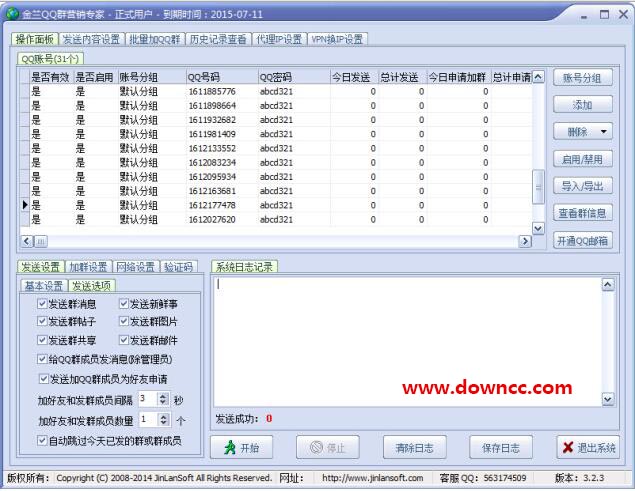Switch to 批量加QQ群 tab
Screen dimensions: 635x491
[x=155, y=39]
